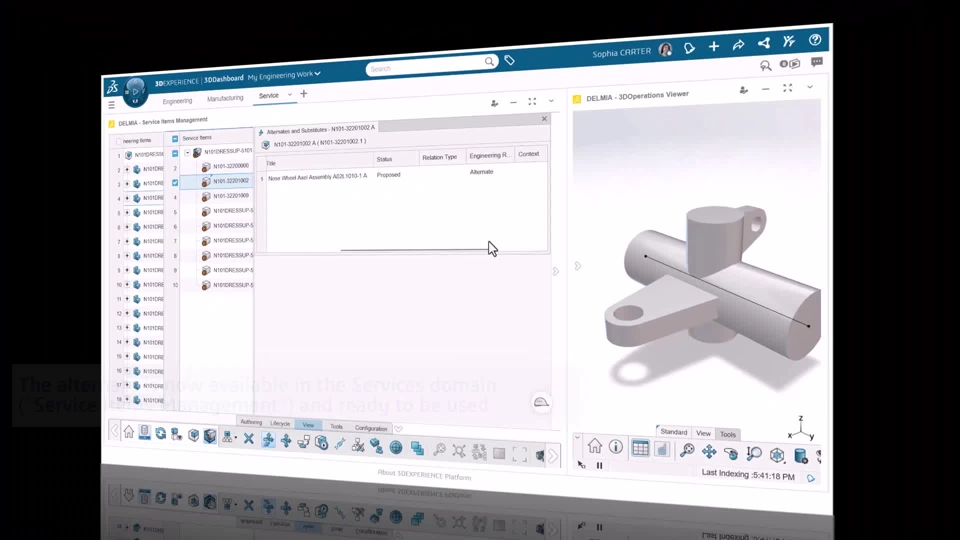This screenshot has height=540, width=960.
Task: Click the magnifier zoom icon in Service Items toolbar
Action: (439, 450)
